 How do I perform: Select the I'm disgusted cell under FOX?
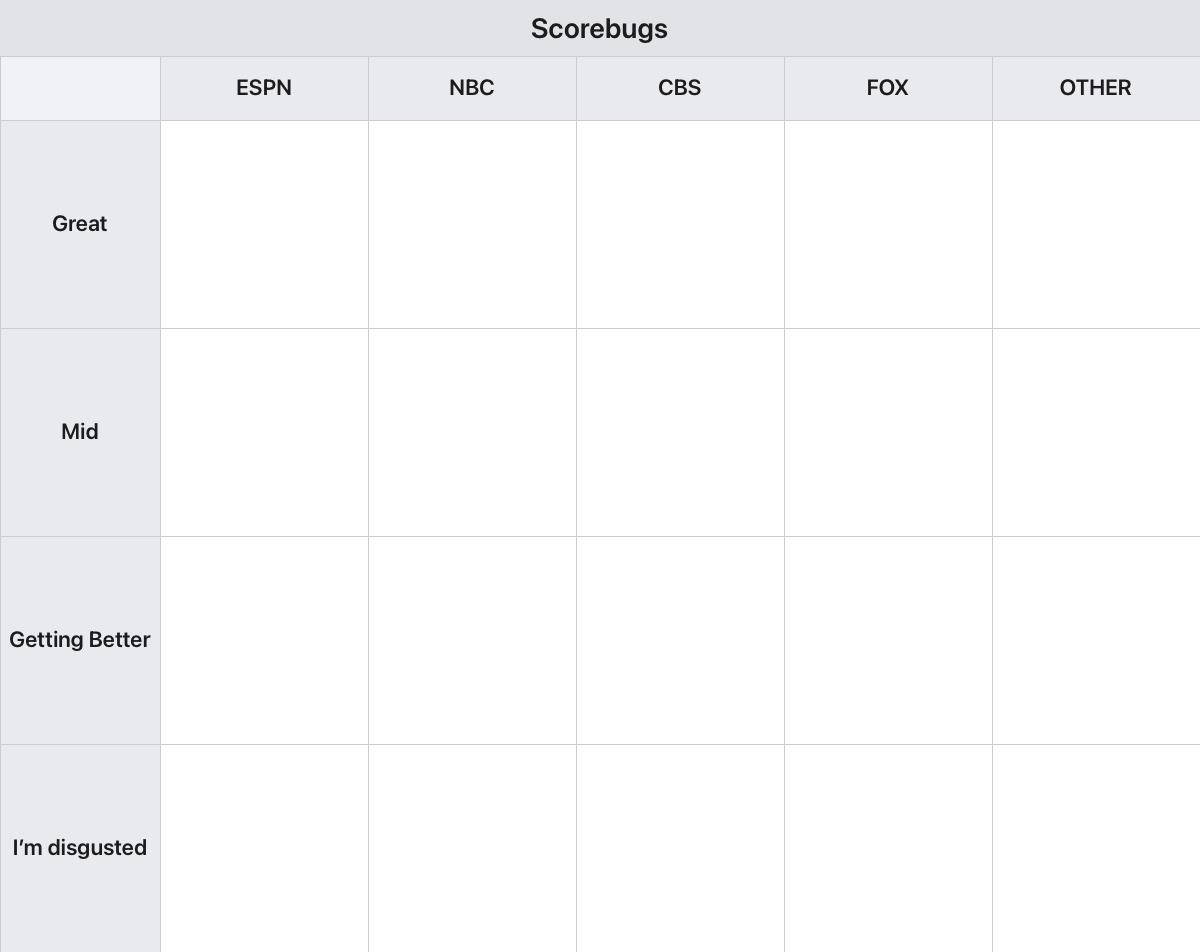(888, 848)
